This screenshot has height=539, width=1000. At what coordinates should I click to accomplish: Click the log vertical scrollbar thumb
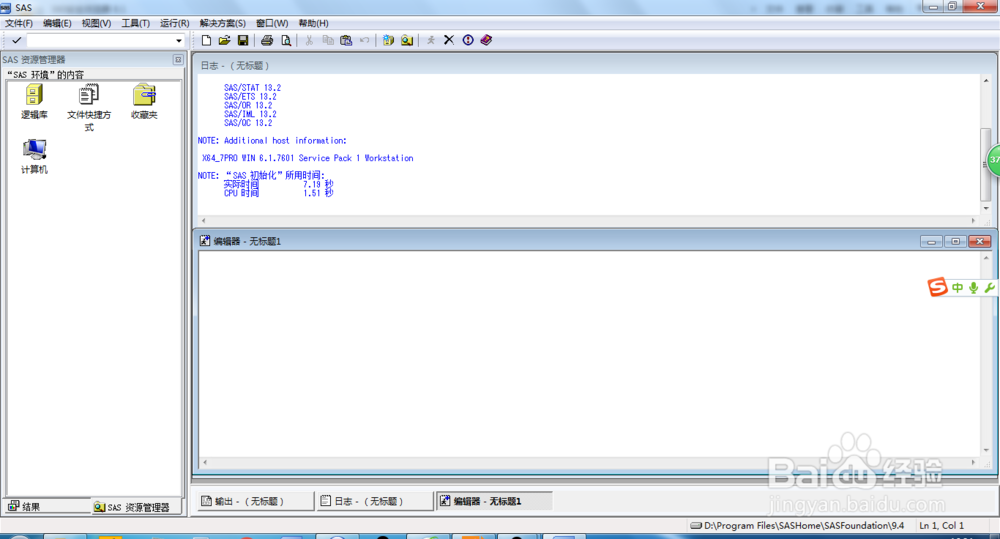(x=986, y=164)
